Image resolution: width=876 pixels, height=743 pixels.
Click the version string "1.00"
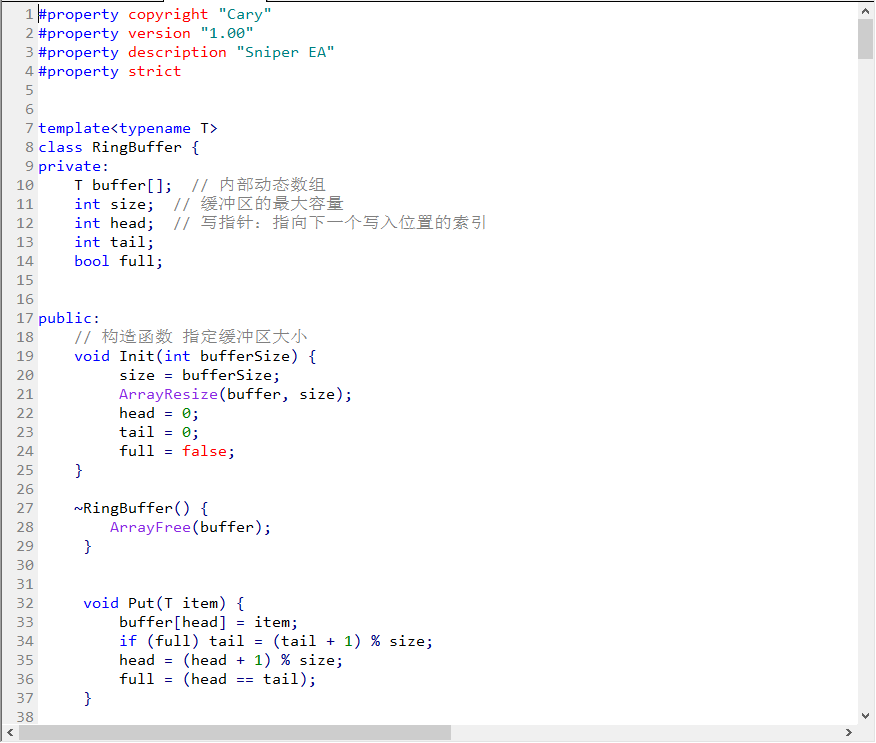(227, 34)
